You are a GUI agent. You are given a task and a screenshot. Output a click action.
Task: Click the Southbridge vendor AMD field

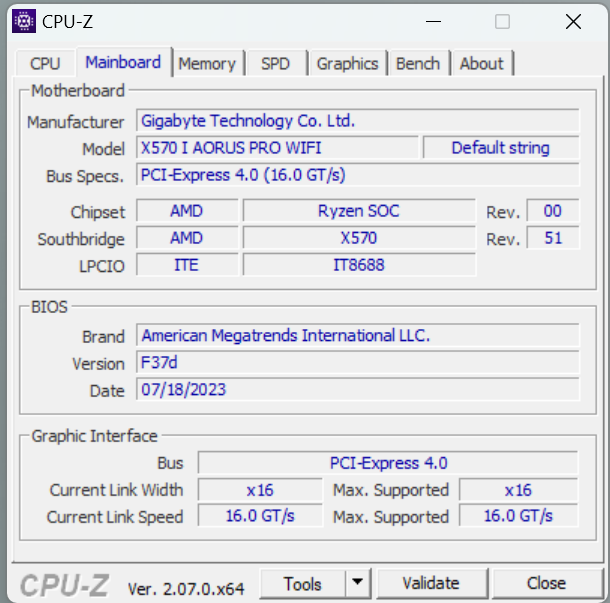click(x=187, y=238)
